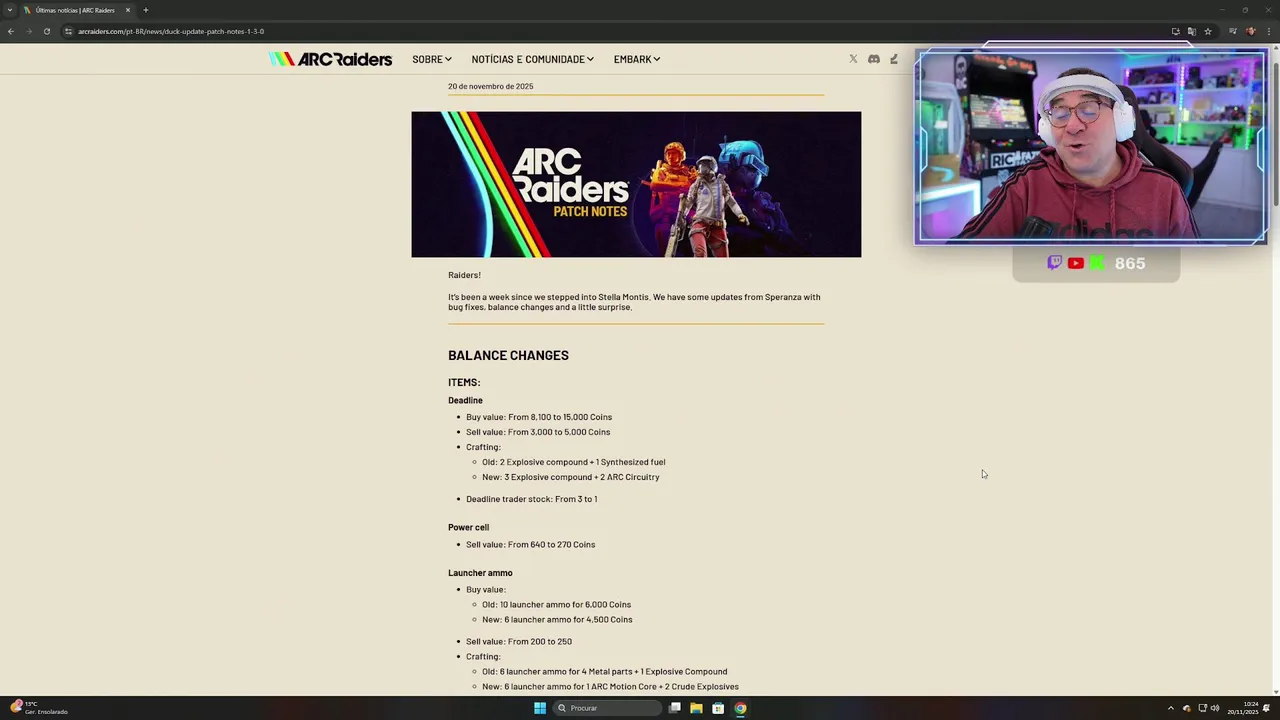Screen dimensions: 1280x720
Task: Click the ARC Raiders Patch Notes banner image
Action: pyautogui.click(x=636, y=184)
